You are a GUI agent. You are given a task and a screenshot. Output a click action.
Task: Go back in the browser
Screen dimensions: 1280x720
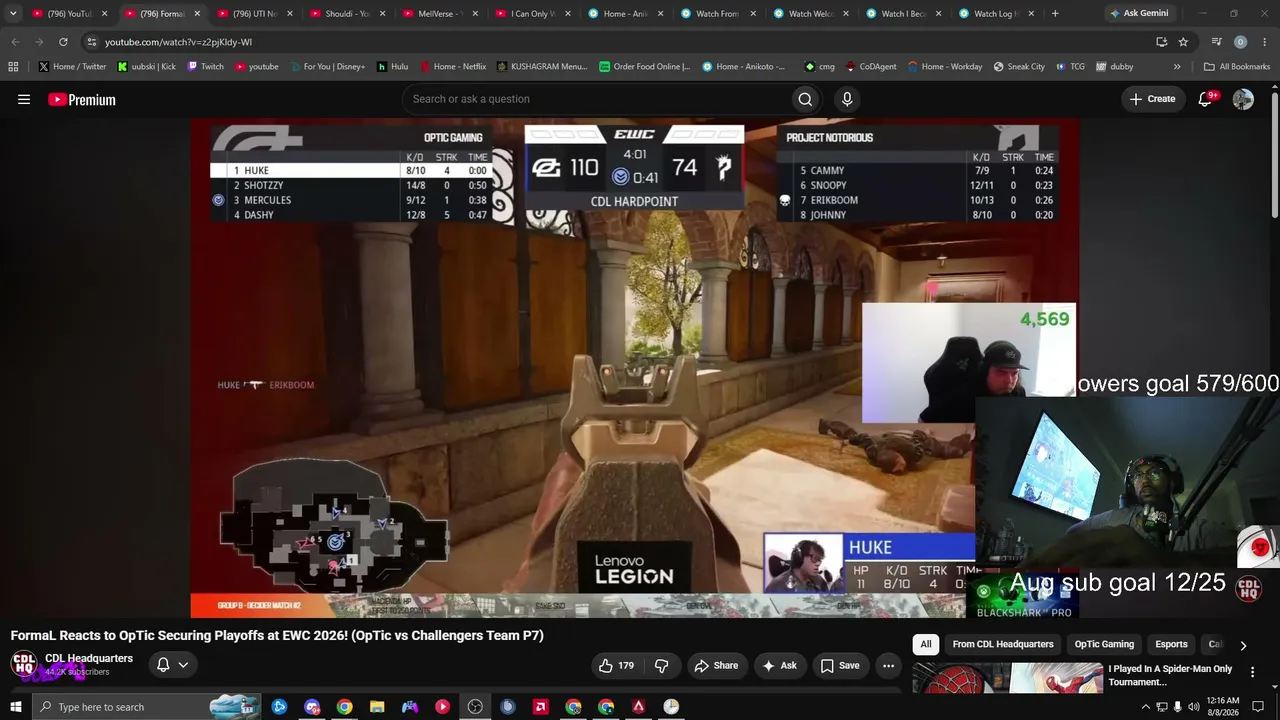coord(15,42)
